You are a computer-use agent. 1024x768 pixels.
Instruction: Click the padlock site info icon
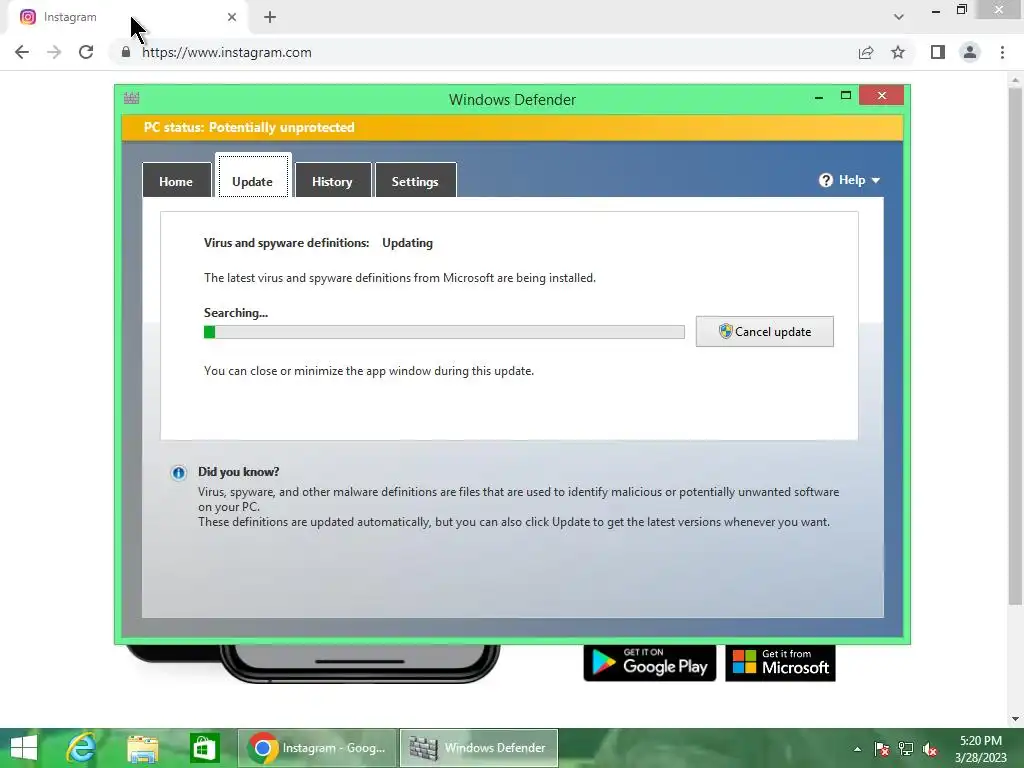tap(126, 52)
